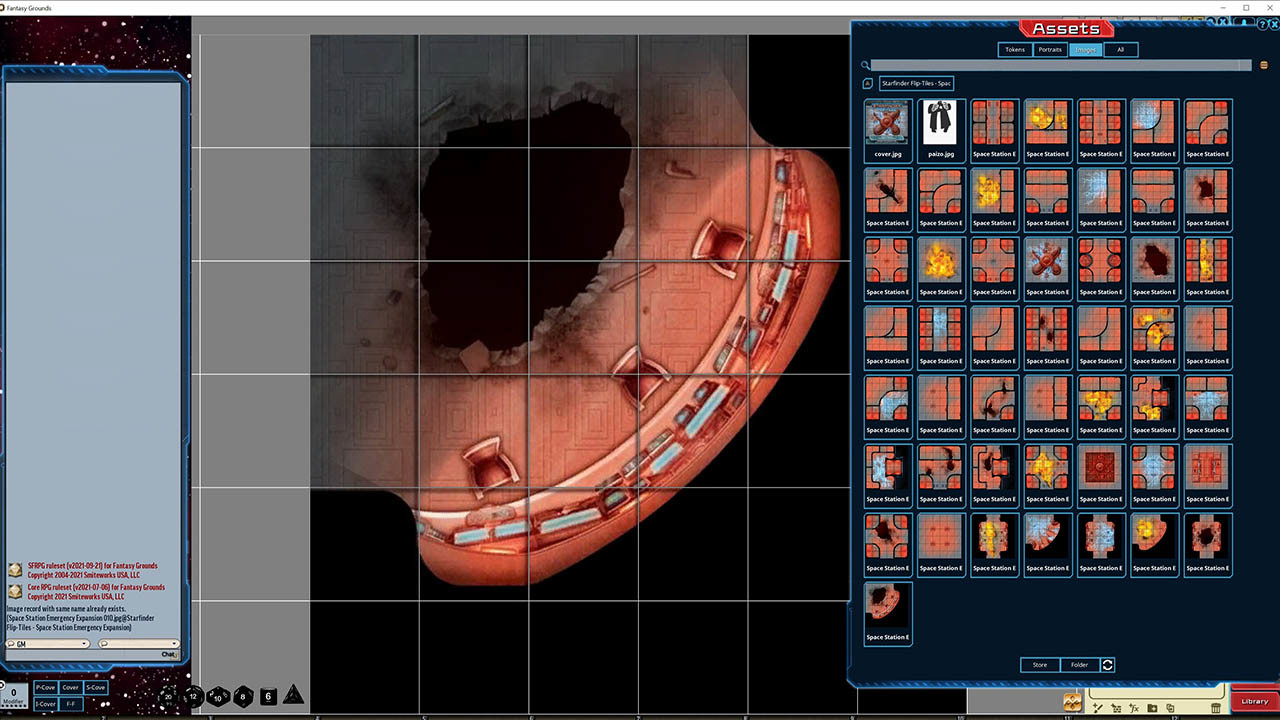
Task: Open the dropdown arrow in the second chat field
Action: pos(175,644)
